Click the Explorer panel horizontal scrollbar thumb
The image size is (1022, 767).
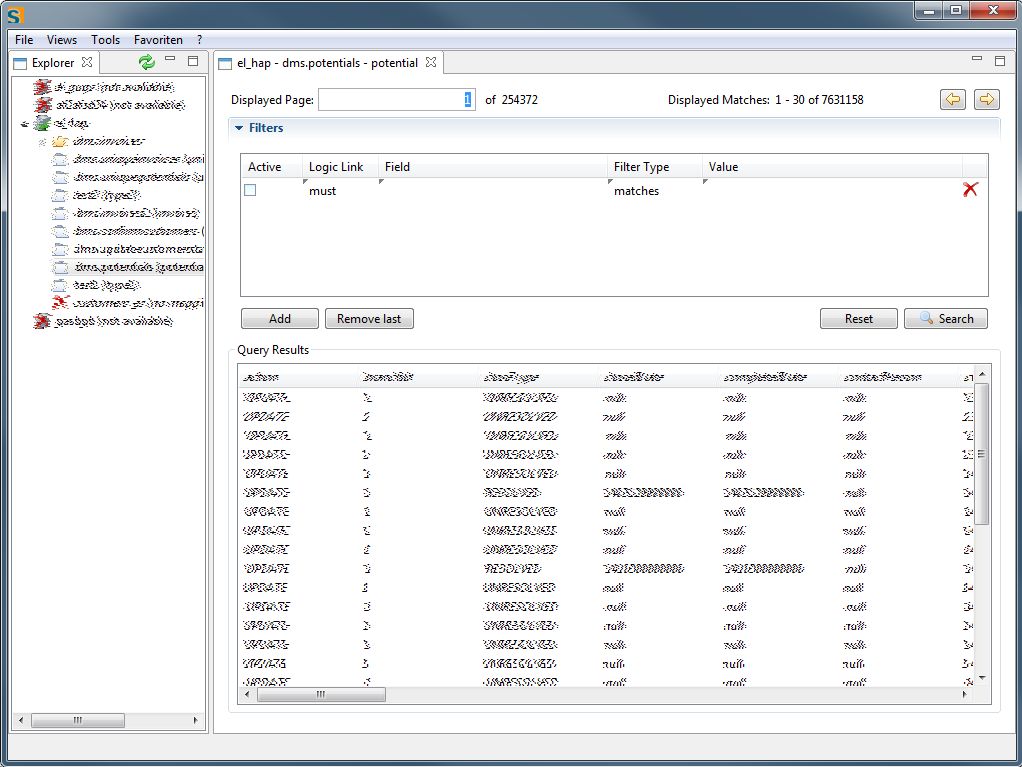[x=78, y=720]
